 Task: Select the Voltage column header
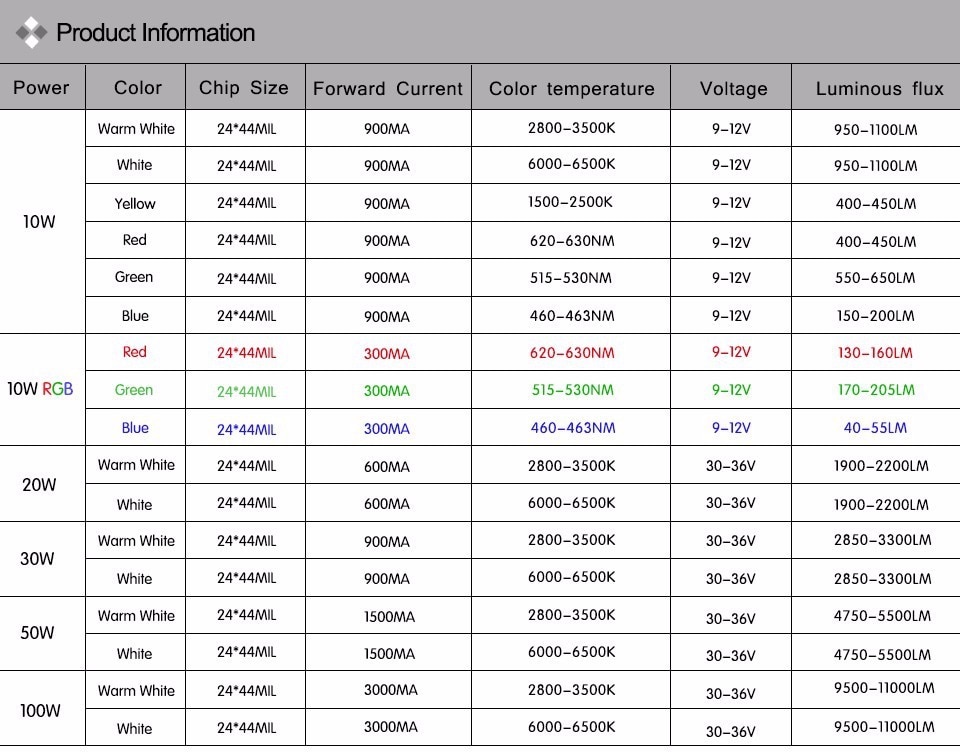click(x=733, y=89)
